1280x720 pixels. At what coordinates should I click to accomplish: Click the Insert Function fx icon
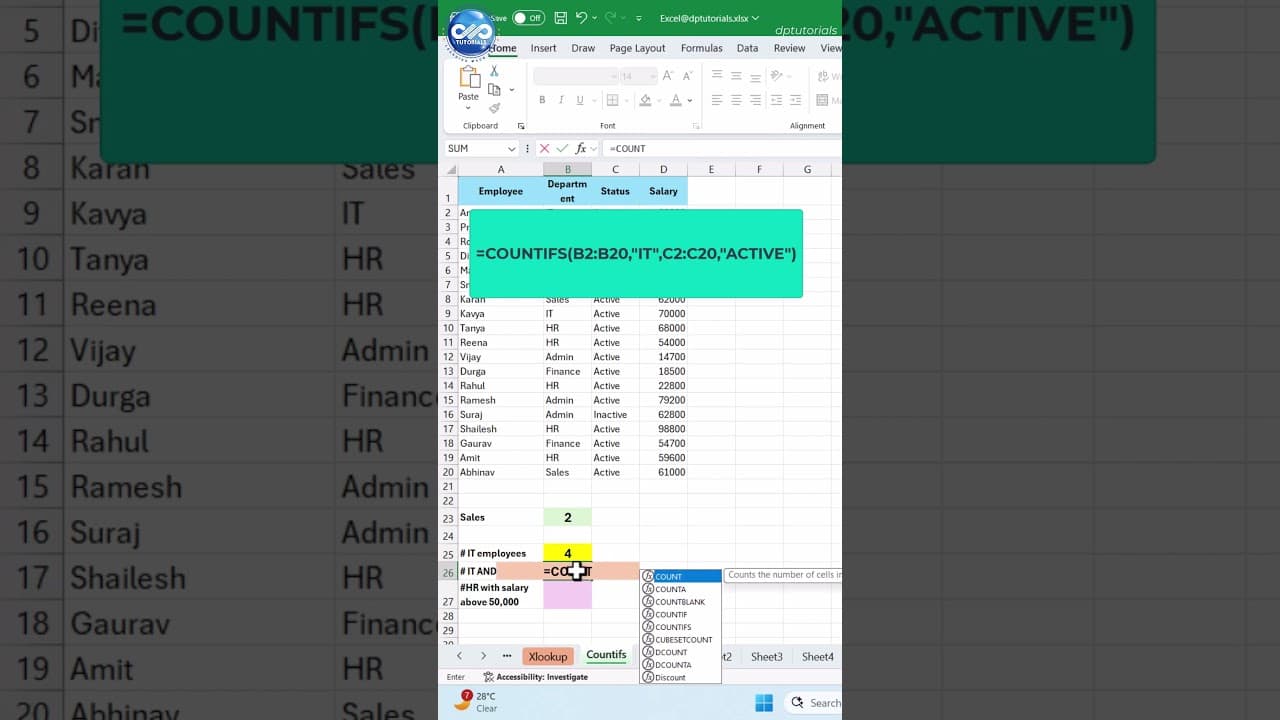pyautogui.click(x=581, y=148)
